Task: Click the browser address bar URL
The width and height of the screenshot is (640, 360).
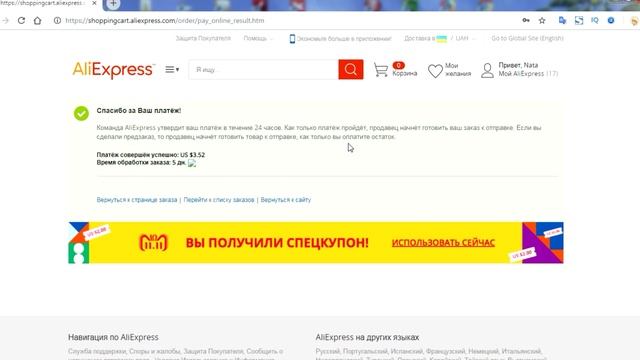Action: [x=165, y=20]
